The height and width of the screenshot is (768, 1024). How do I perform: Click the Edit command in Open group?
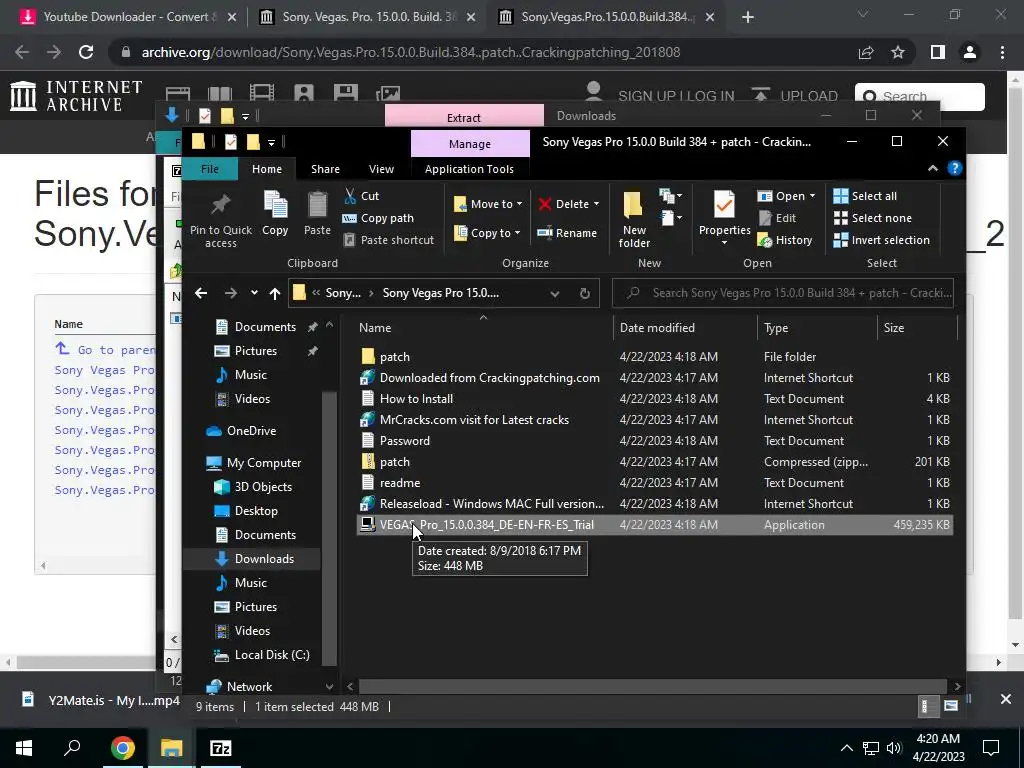[x=776, y=218]
